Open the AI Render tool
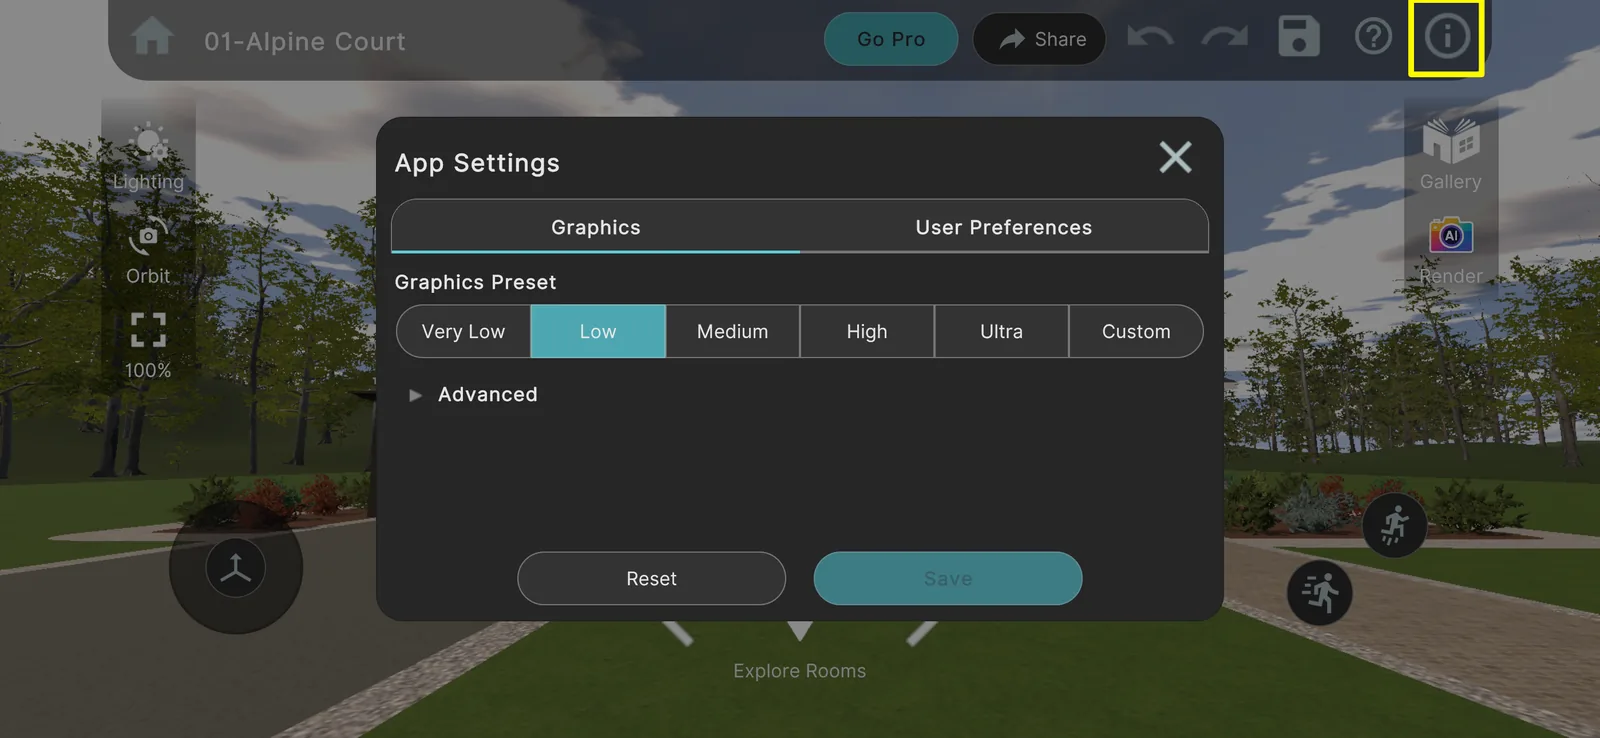The height and width of the screenshot is (738, 1600). click(1451, 251)
